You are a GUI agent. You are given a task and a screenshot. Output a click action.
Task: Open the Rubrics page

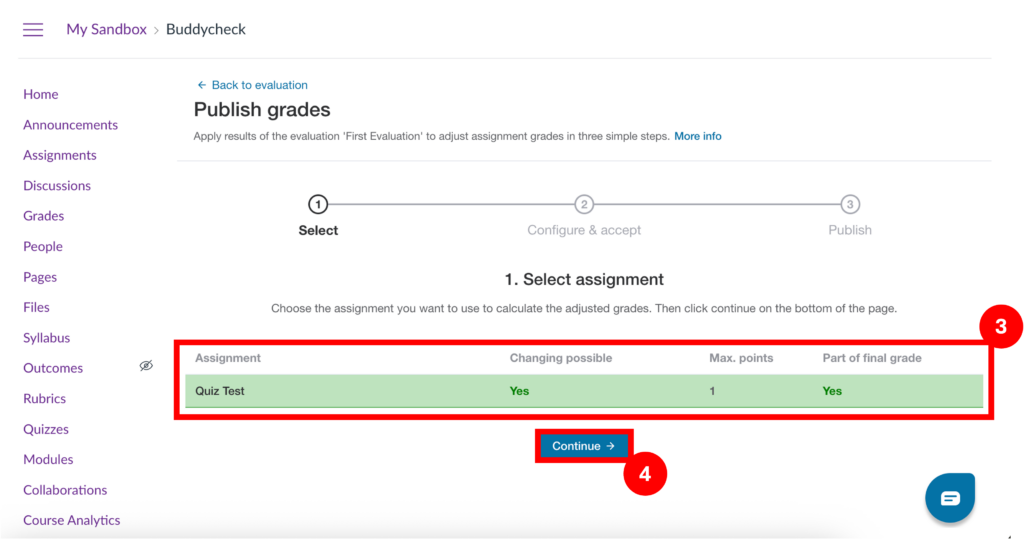coord(44,398)
